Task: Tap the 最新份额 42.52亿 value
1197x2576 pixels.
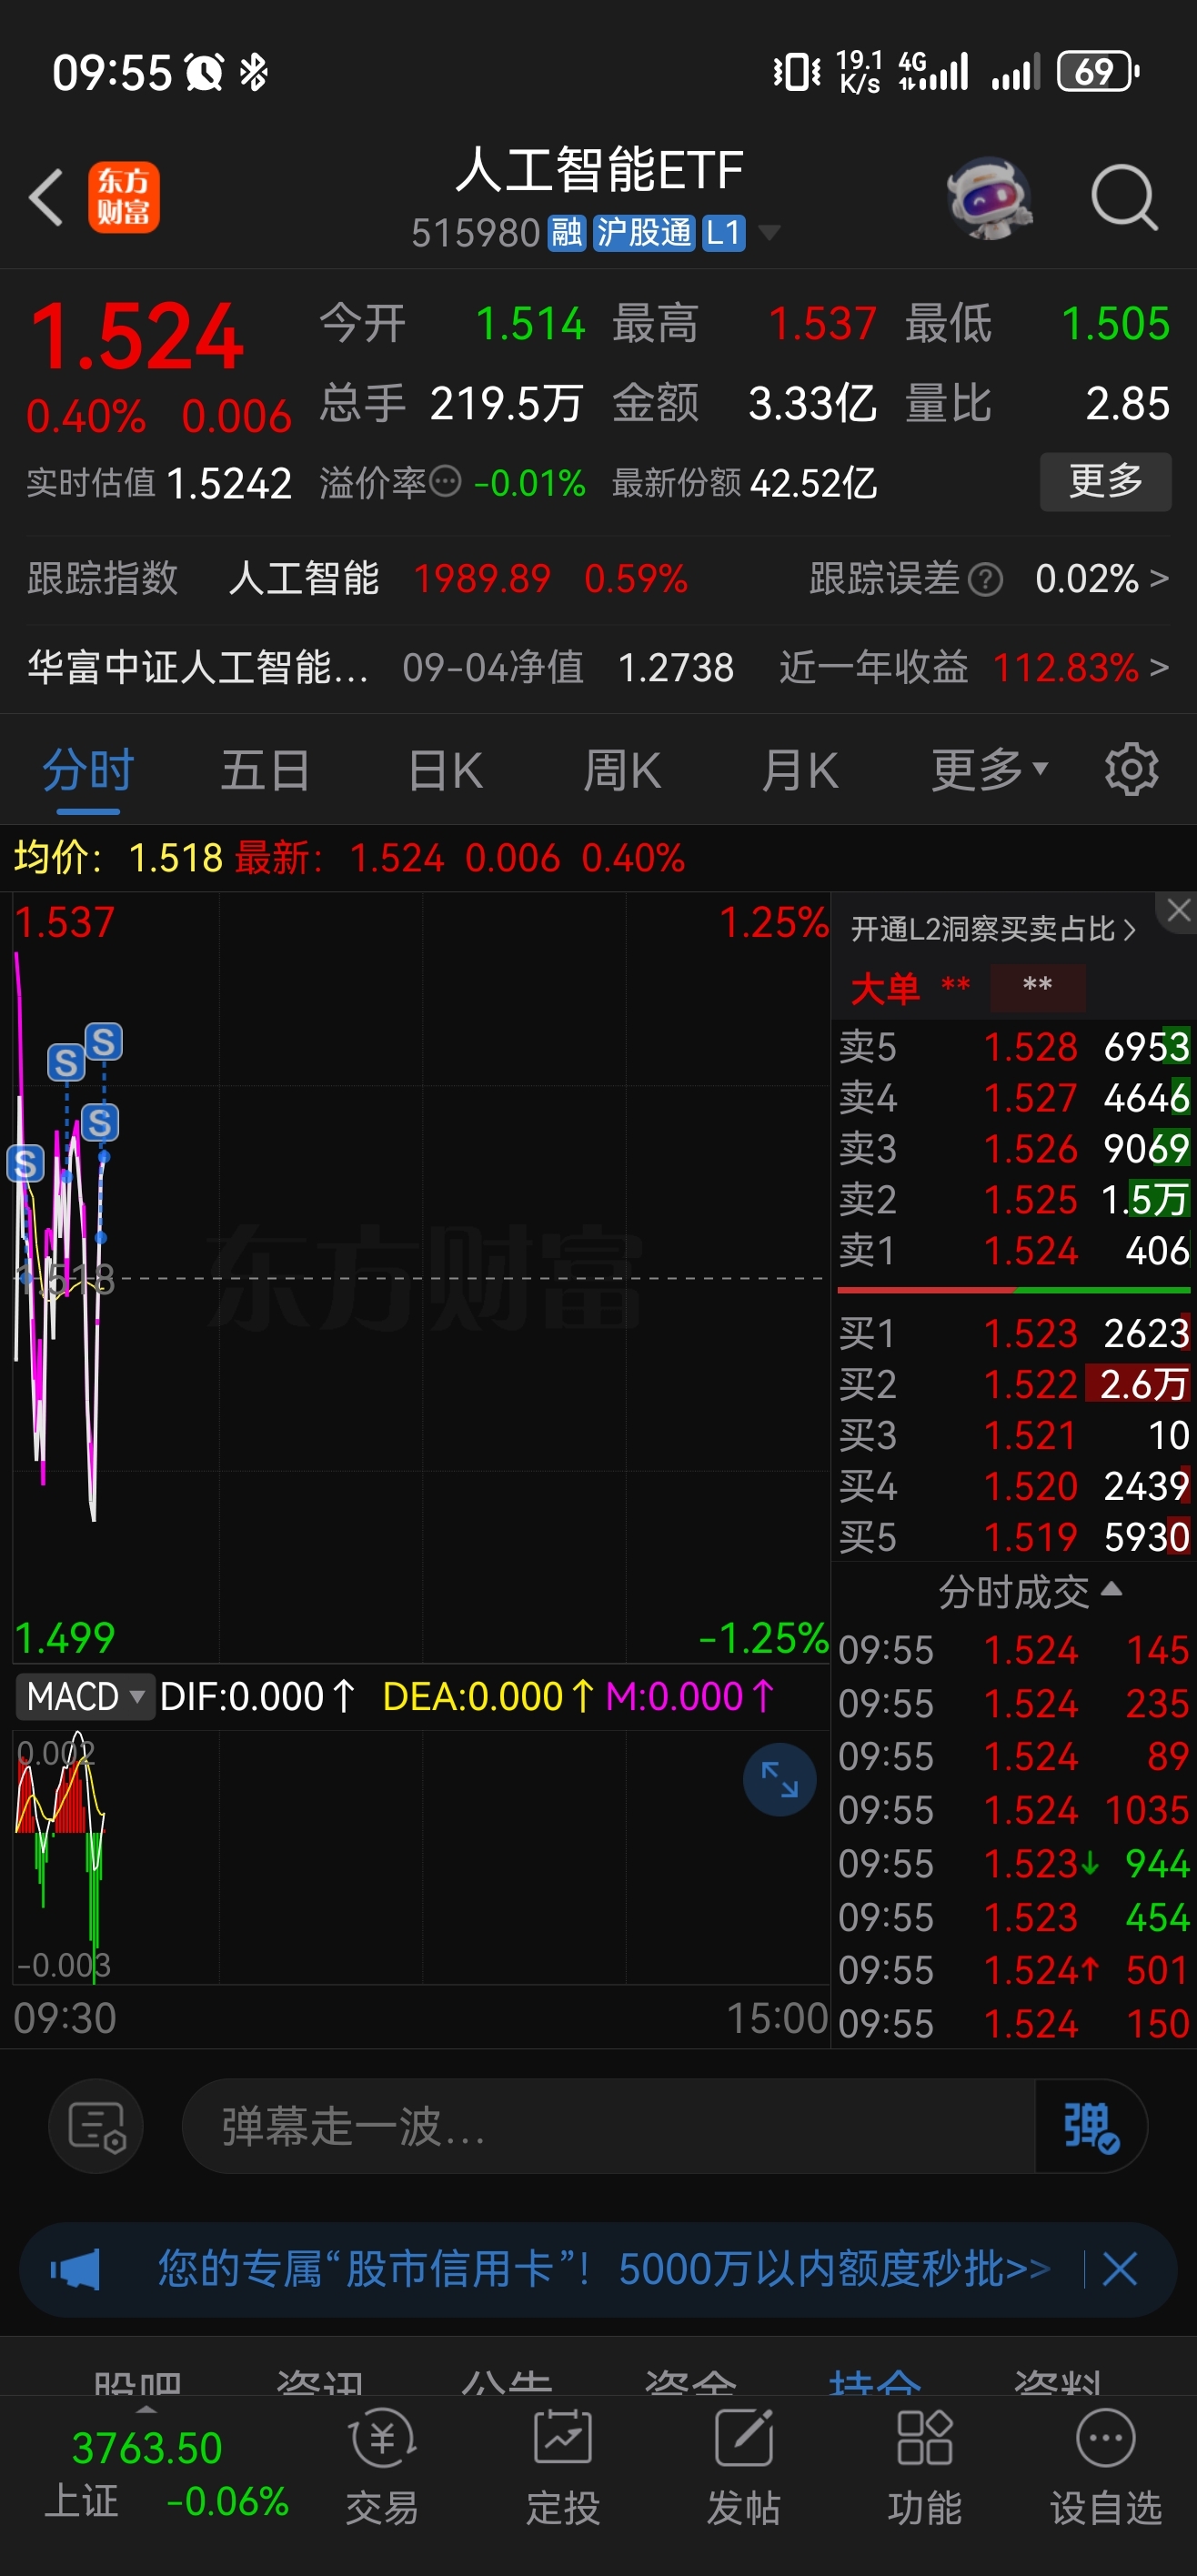Action: coord(813,484)
